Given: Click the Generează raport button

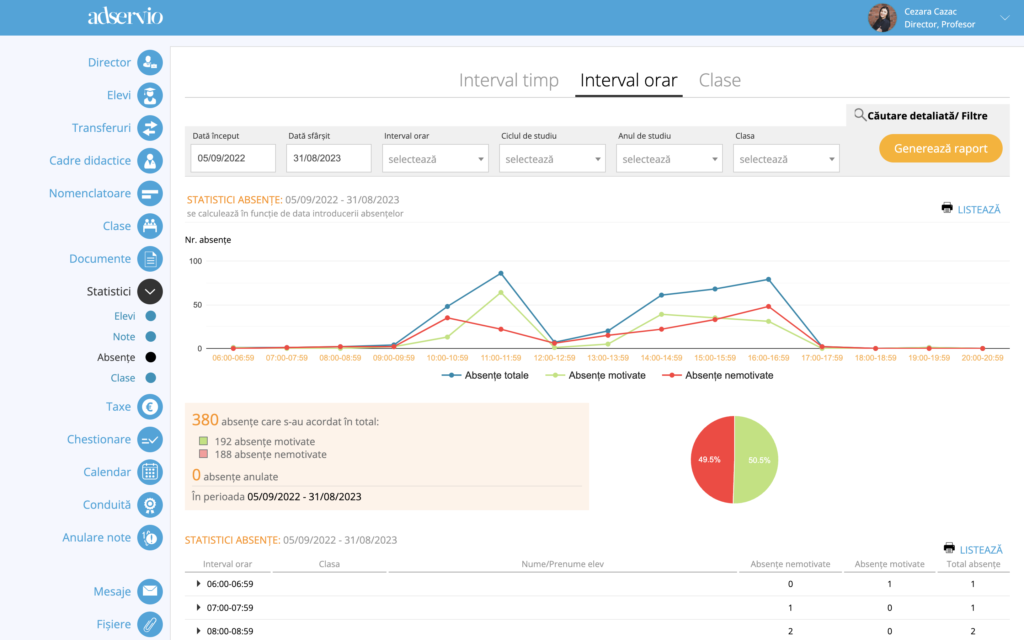Looking at the screenshot, I should (x=940, y=149).
